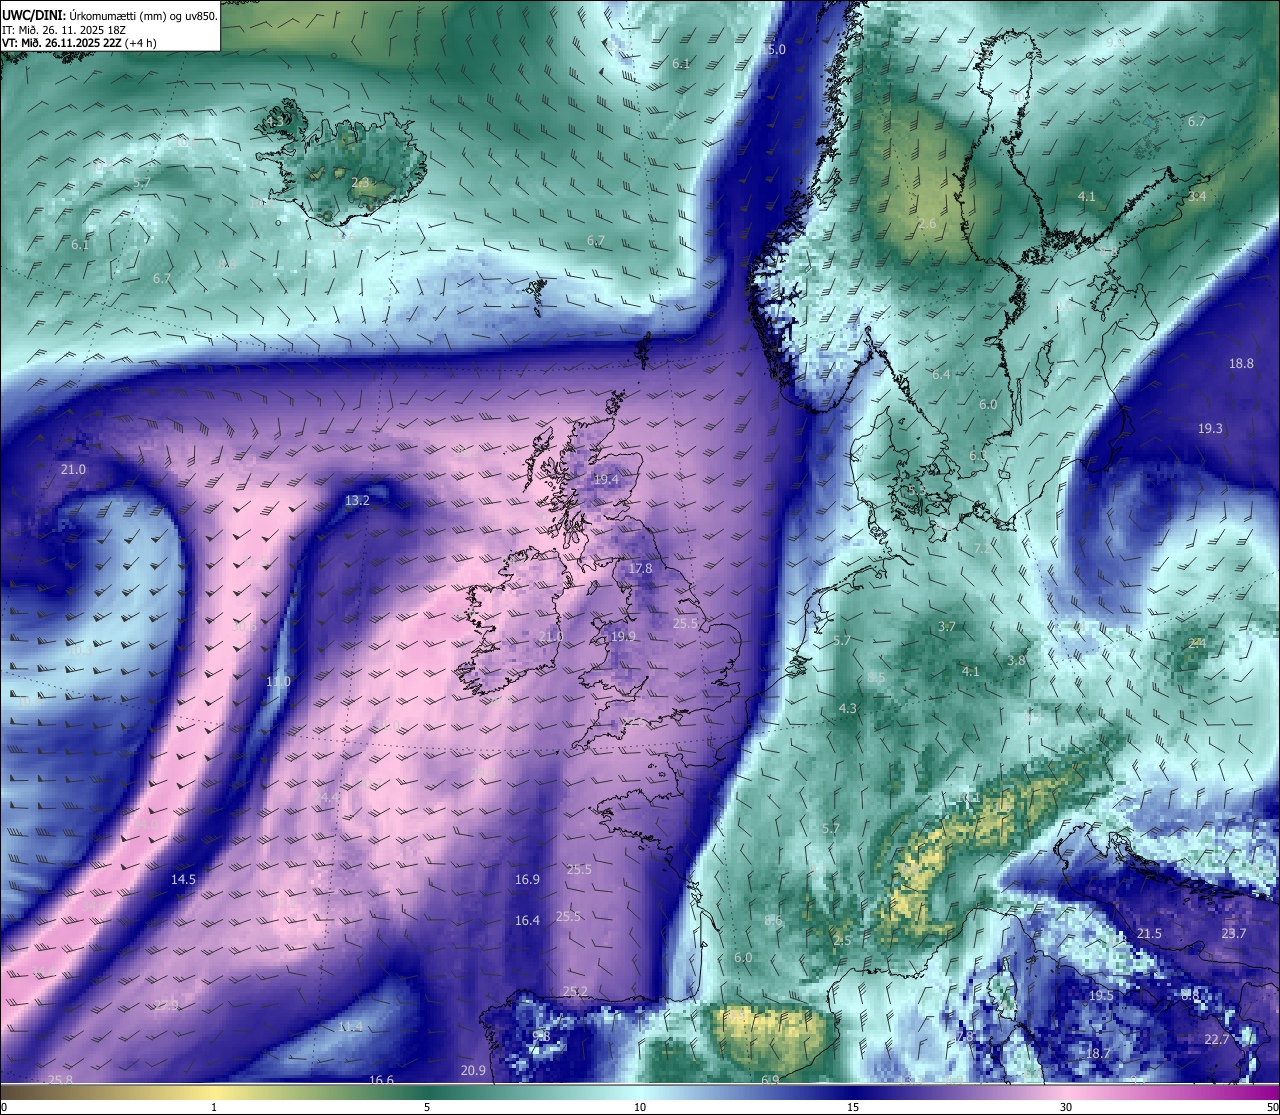Click the 19.4 value over Scotland

click(606, 480)
